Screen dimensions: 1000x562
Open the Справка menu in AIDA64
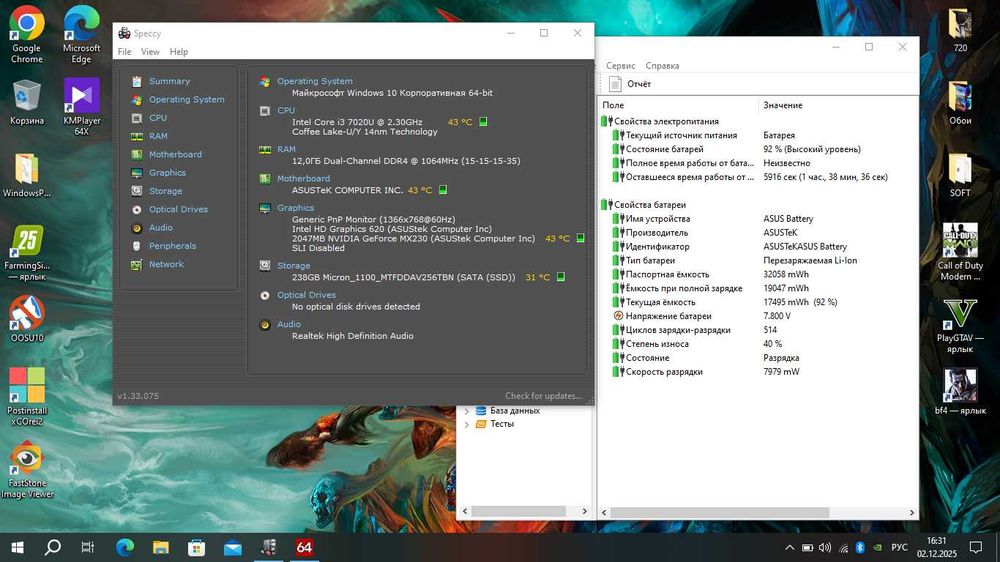click(662, 66)
